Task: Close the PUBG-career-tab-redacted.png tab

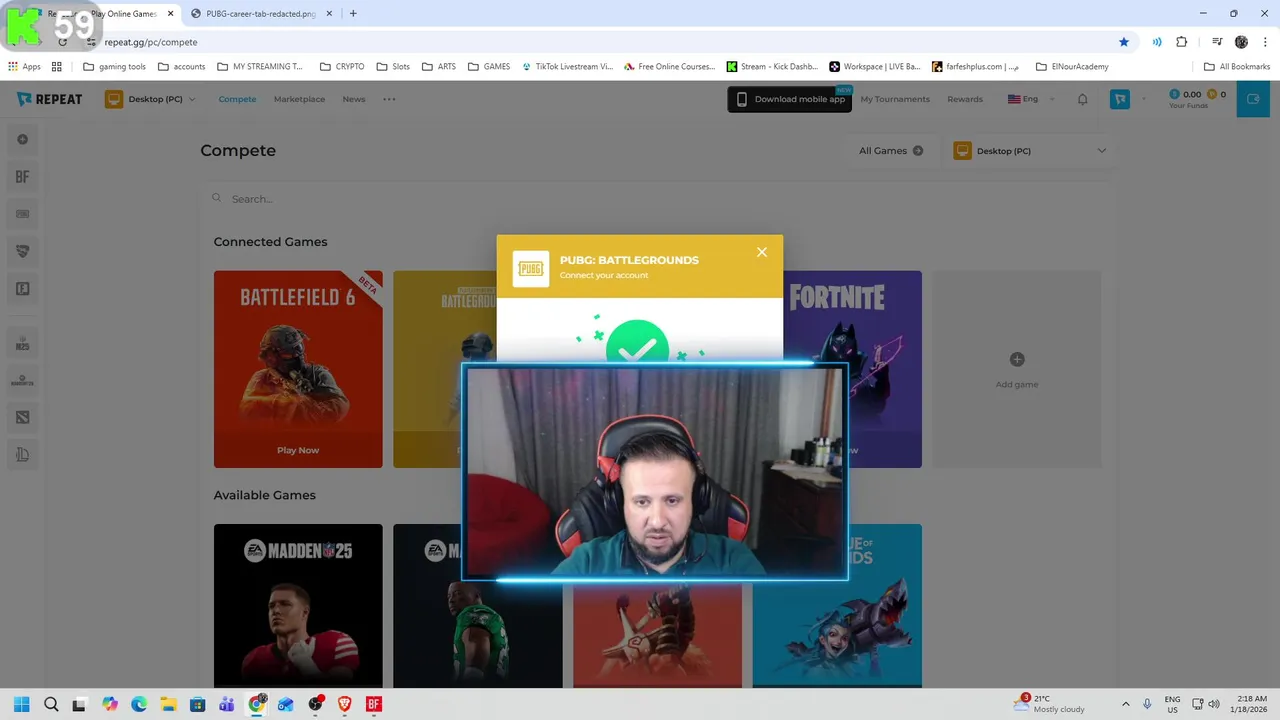Action: coord(329,14)
